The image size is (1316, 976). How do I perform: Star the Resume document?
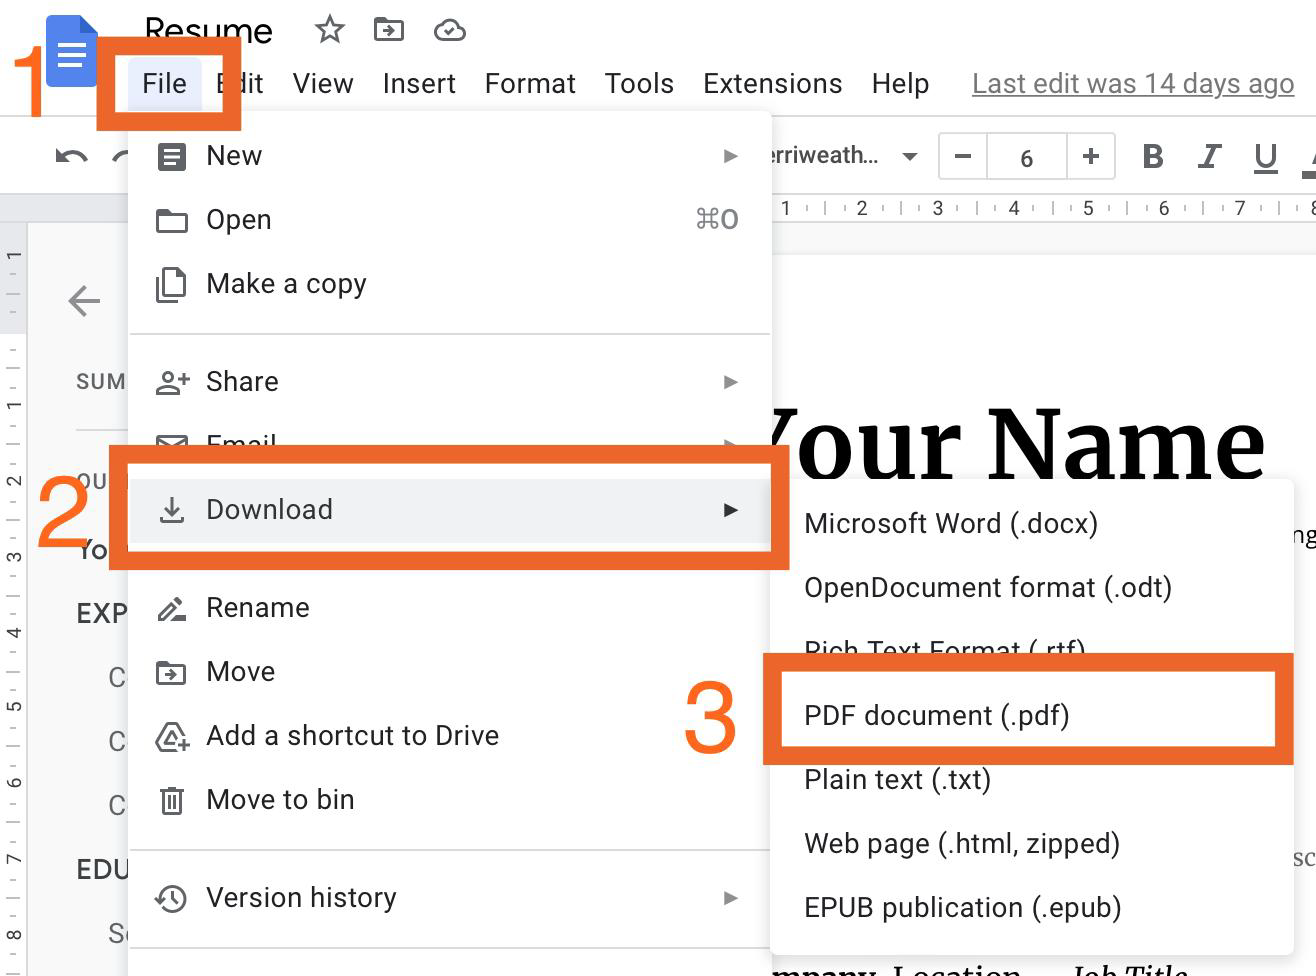[329, 30]
